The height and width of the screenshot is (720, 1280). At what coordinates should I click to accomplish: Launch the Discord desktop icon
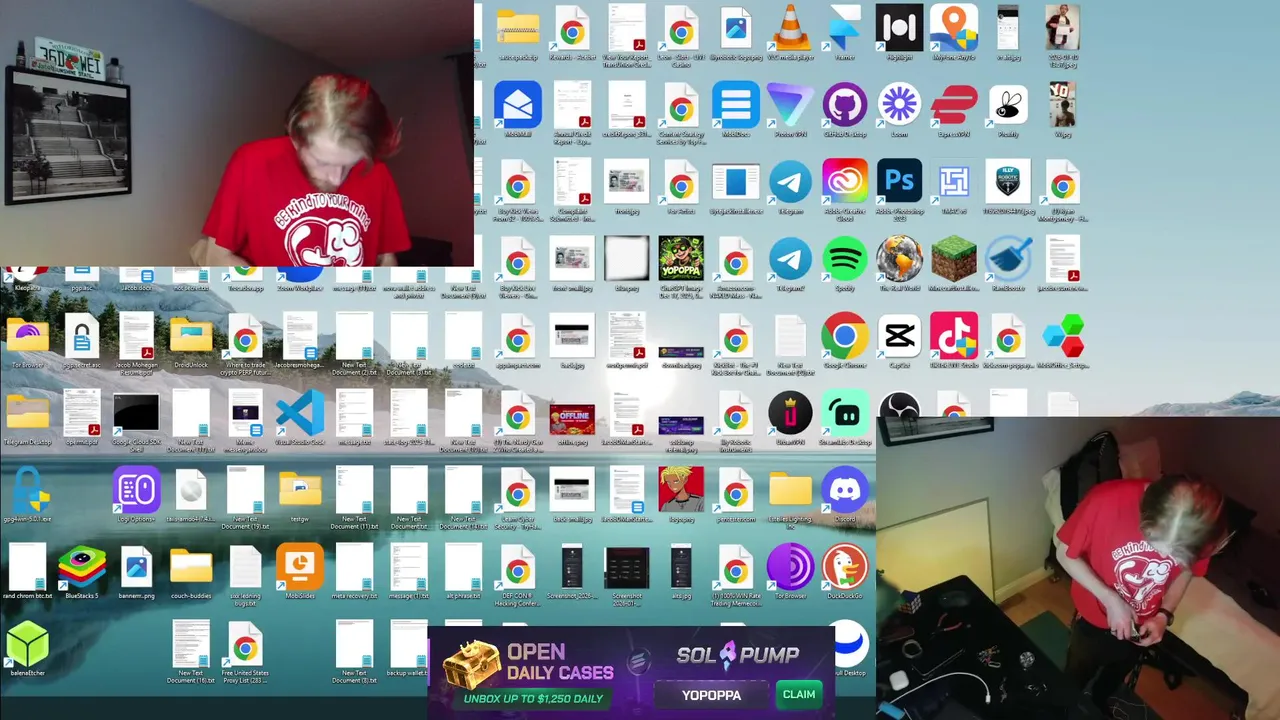pyautogui.click(x=845, y=491)
